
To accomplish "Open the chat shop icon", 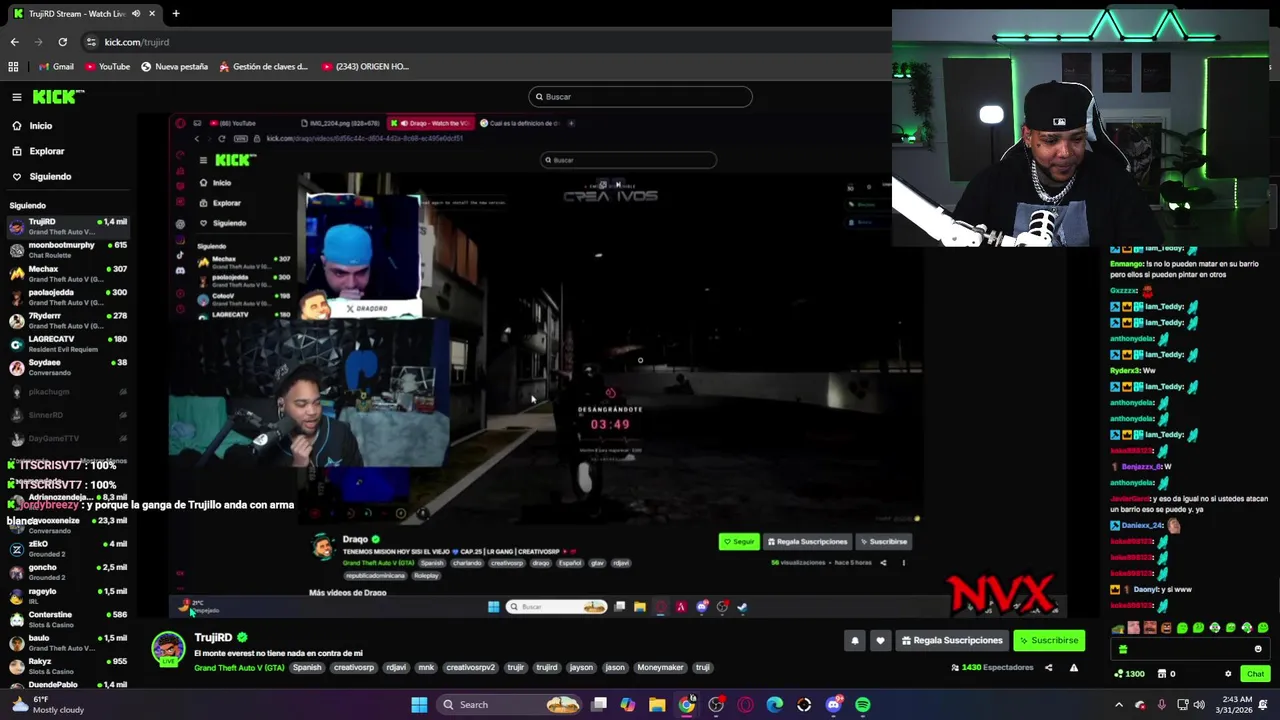I will [x=1166, y=674].
